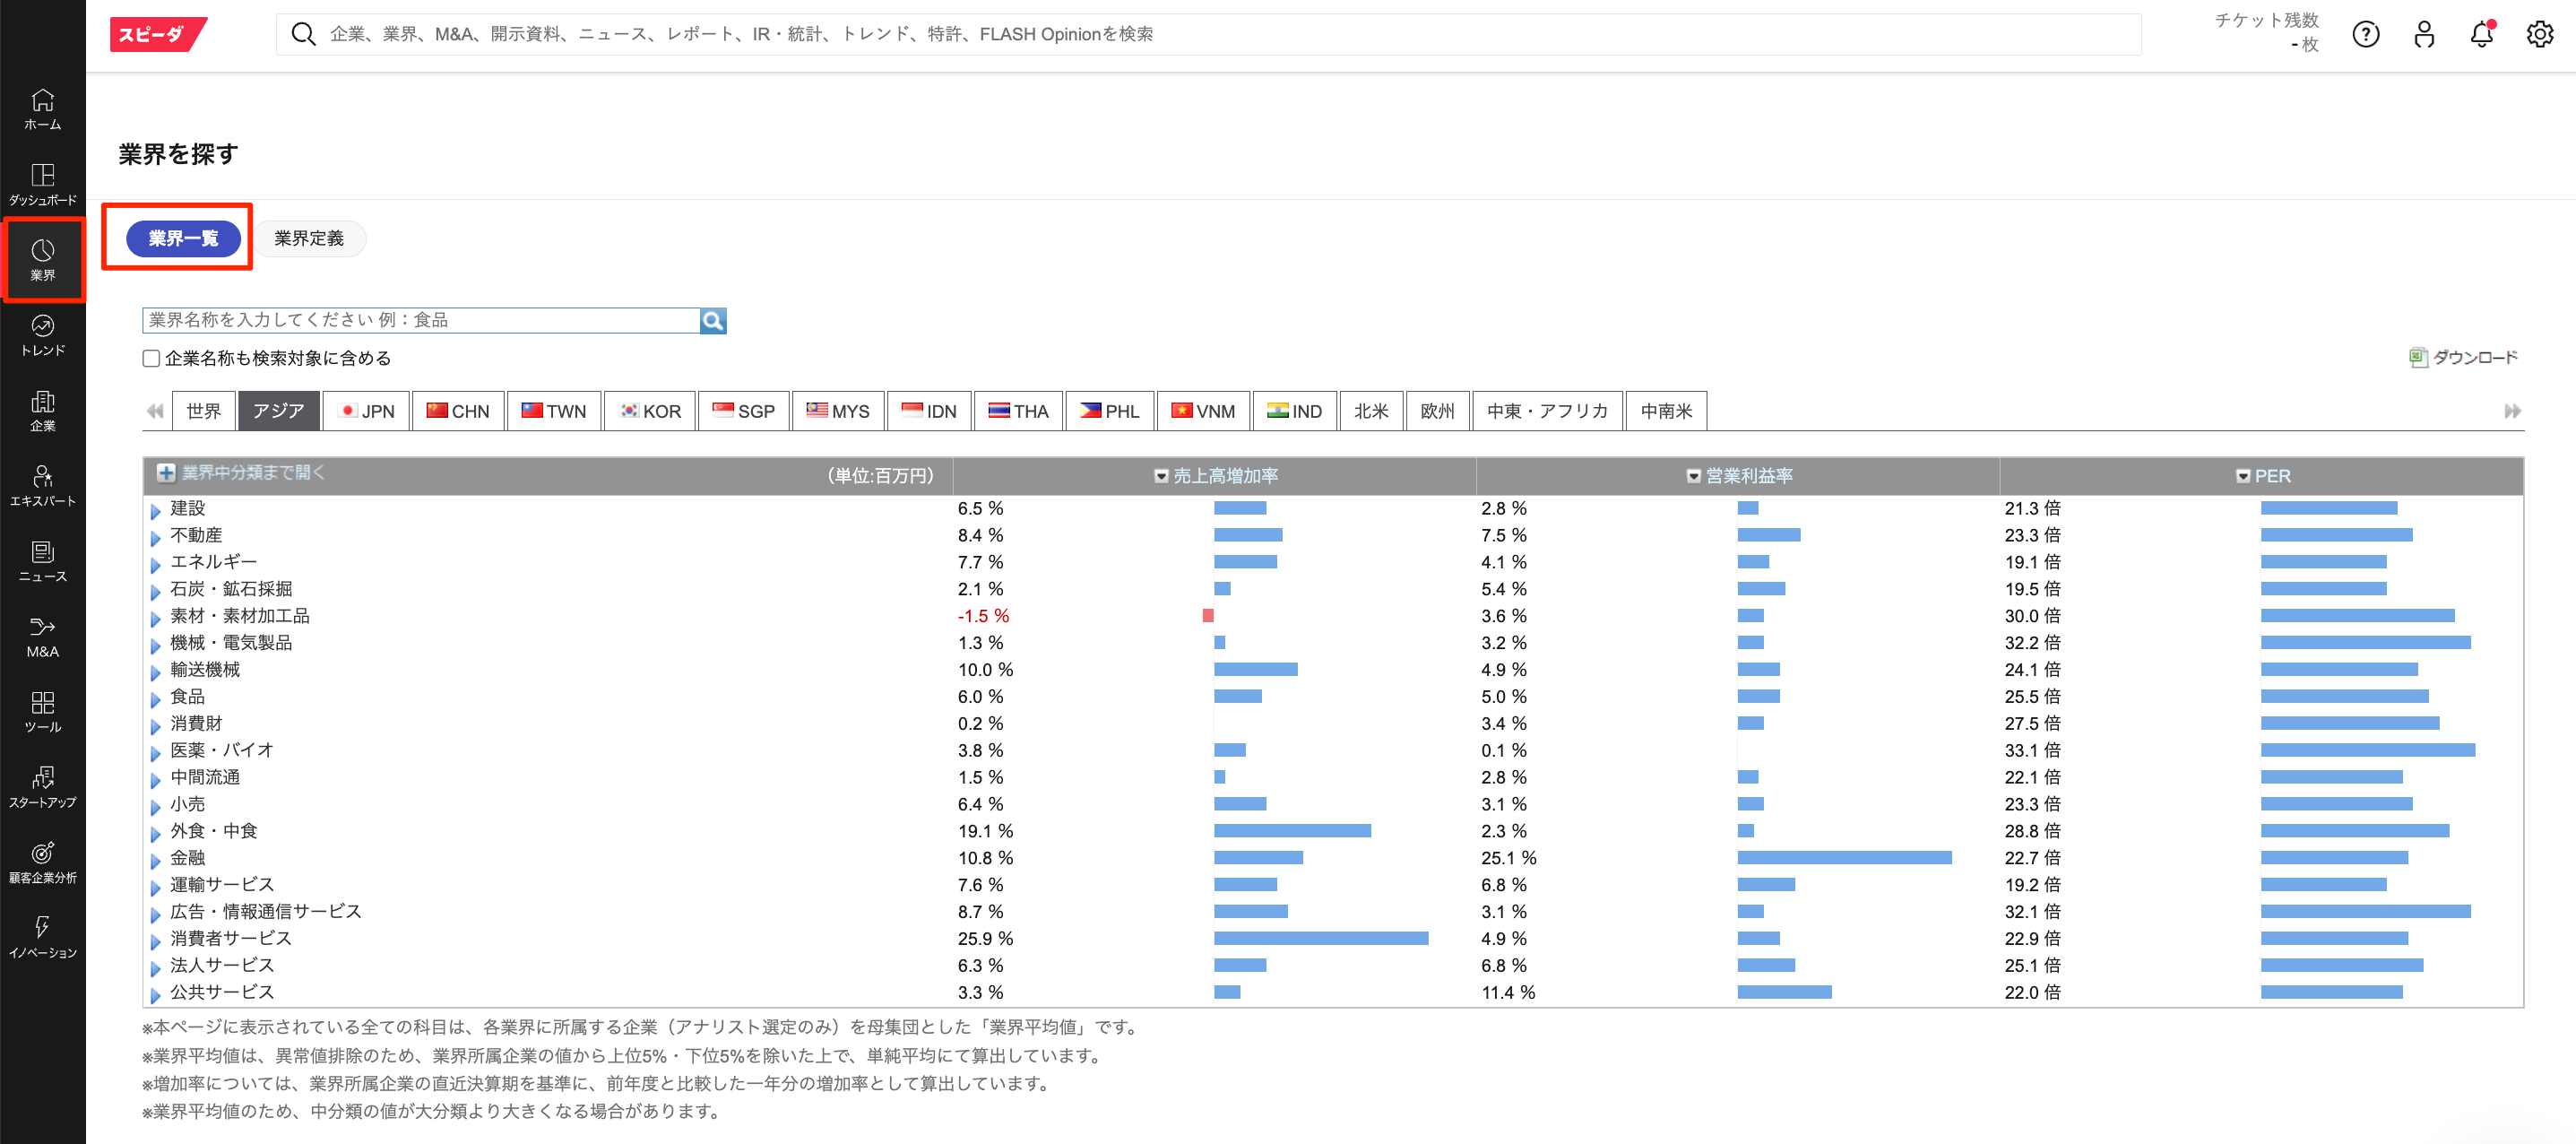This screenshot has width=2576, height=1144.
Task: Click the blue industry search magnifier button
Action: pos(712,320)
